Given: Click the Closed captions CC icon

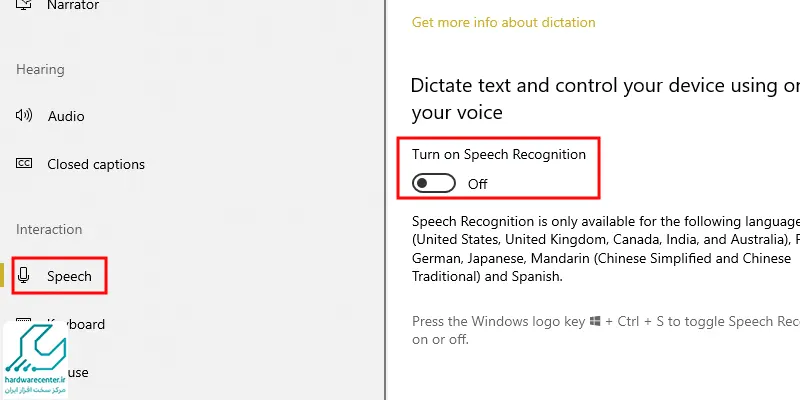Looking at the screenshot, I should [25, 164].
